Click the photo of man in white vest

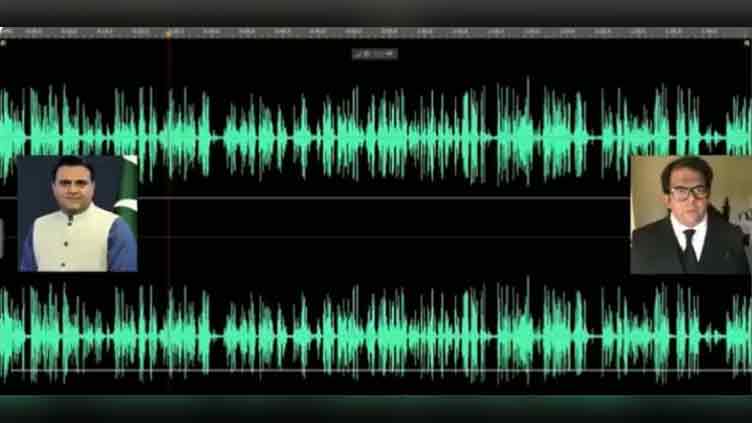(77, 213)
